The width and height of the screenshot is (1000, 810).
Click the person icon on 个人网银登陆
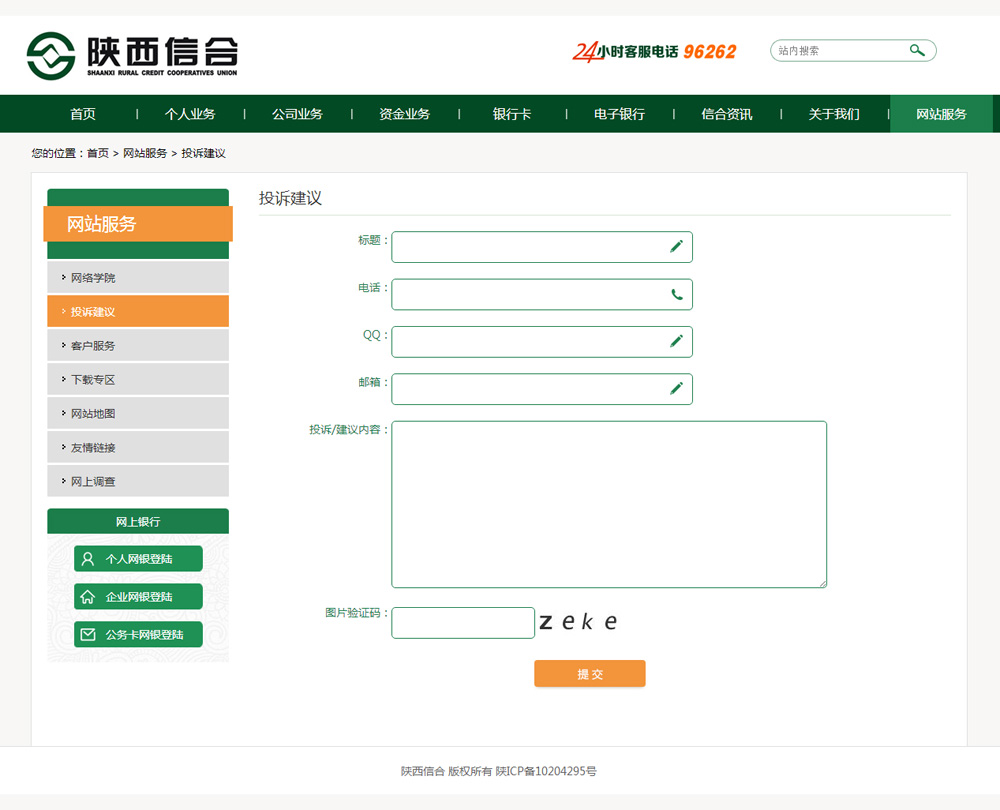point(88,559)
